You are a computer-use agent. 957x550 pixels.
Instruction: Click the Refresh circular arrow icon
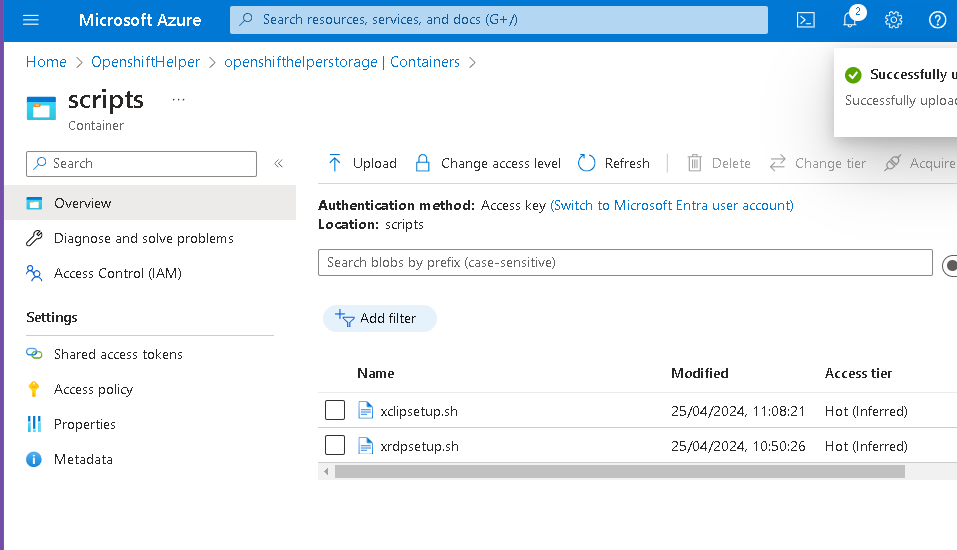click(x=587, y=163)
